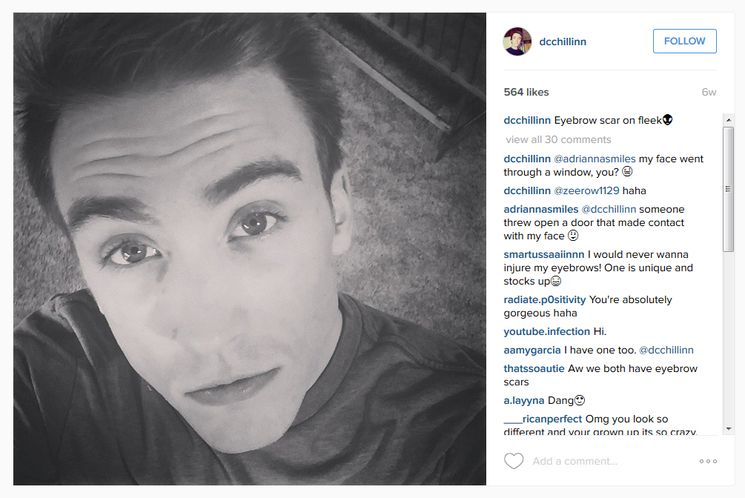
Task: Open dcchillinn's profile avatar
Action: [x=517, y=41]
